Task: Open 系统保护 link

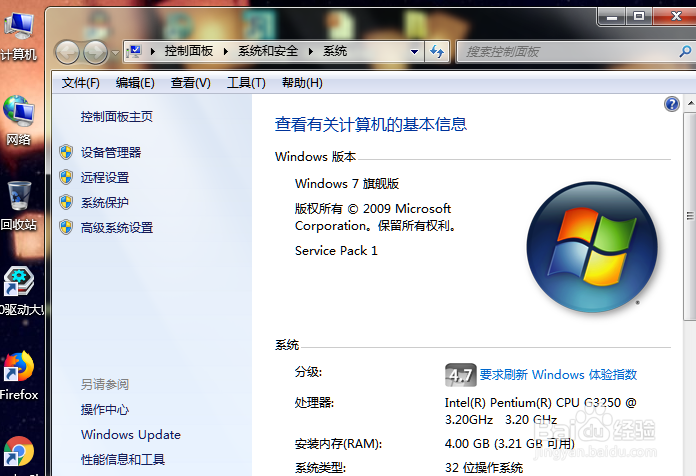Action: click(x=105, y=202)
